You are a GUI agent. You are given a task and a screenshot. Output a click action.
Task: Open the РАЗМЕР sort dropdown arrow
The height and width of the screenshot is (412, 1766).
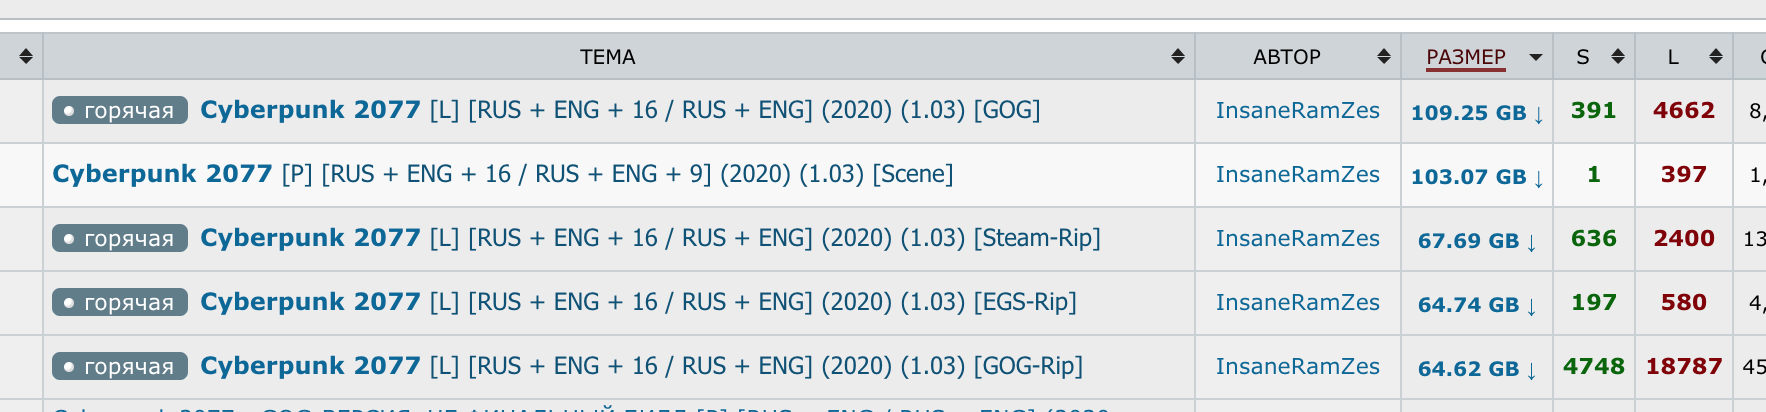tap(1536, 58)
